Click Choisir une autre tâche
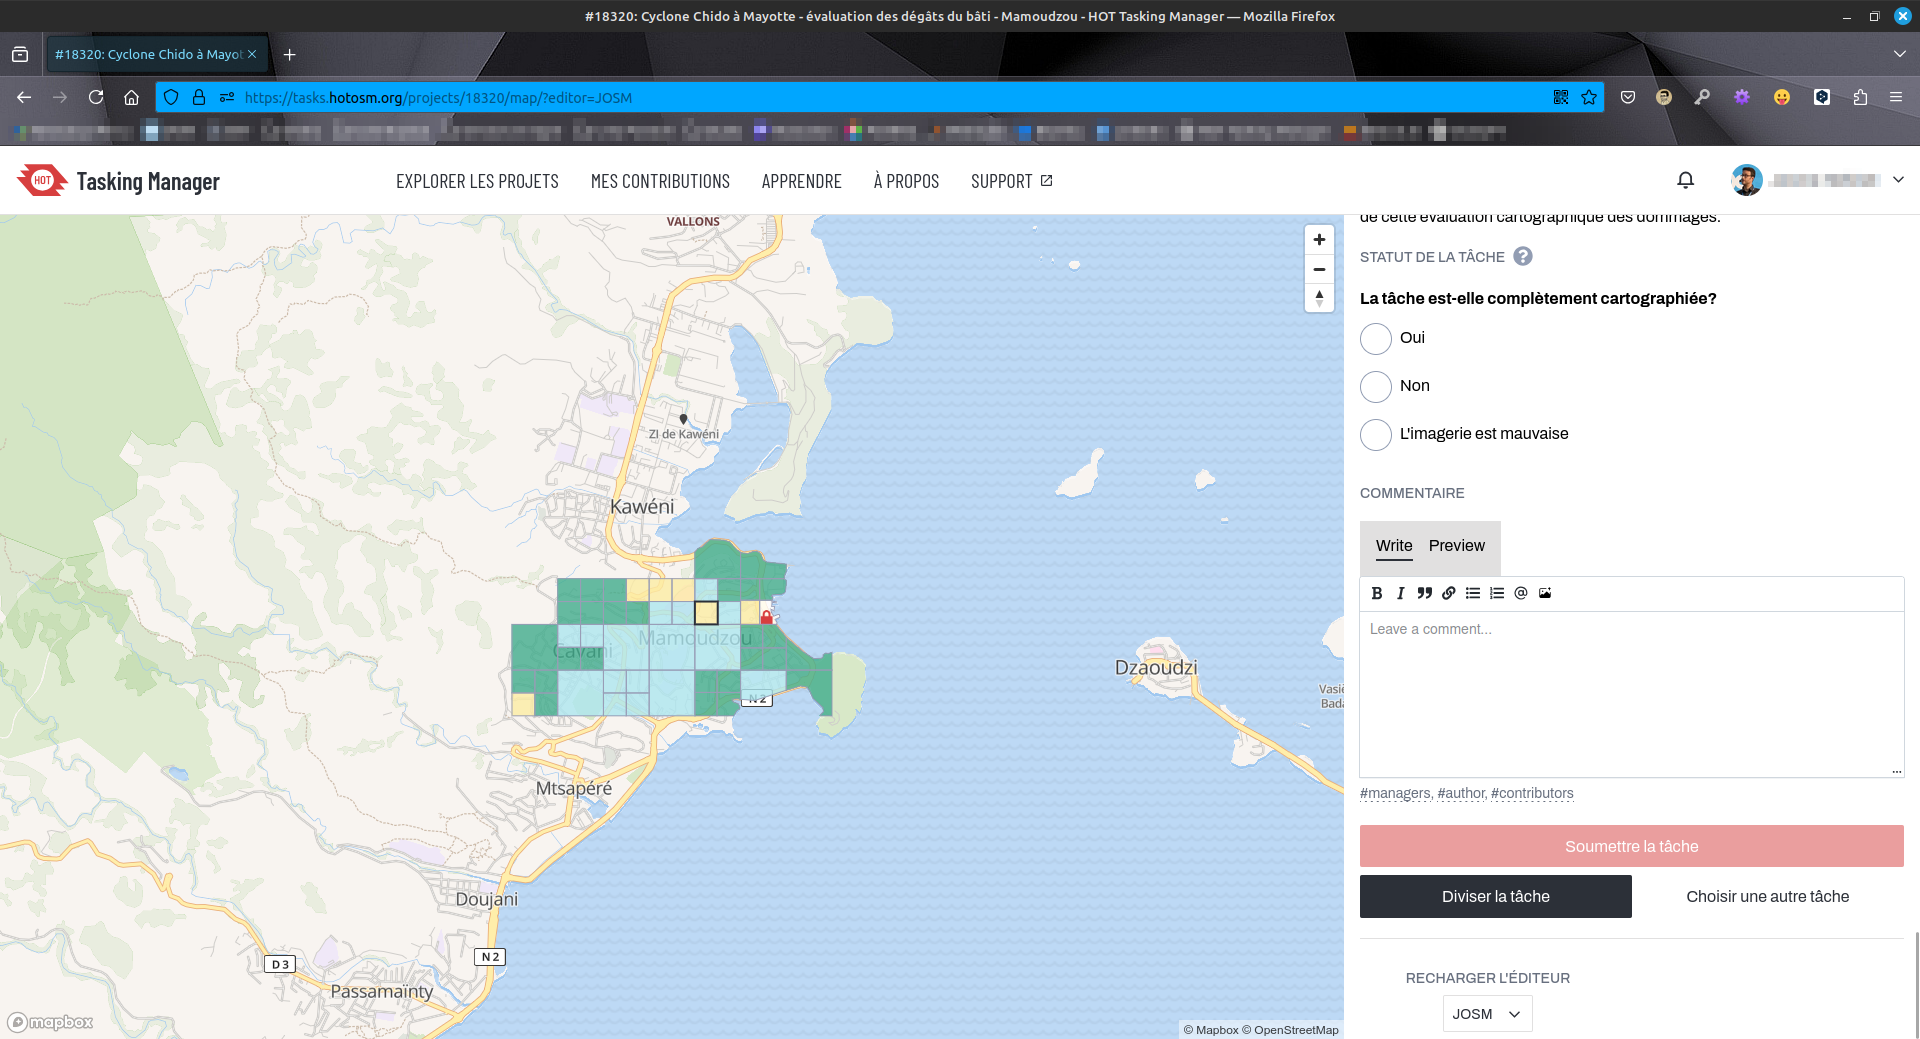The width and height of the screenshot is (1920, 1039). point(1767,897)
